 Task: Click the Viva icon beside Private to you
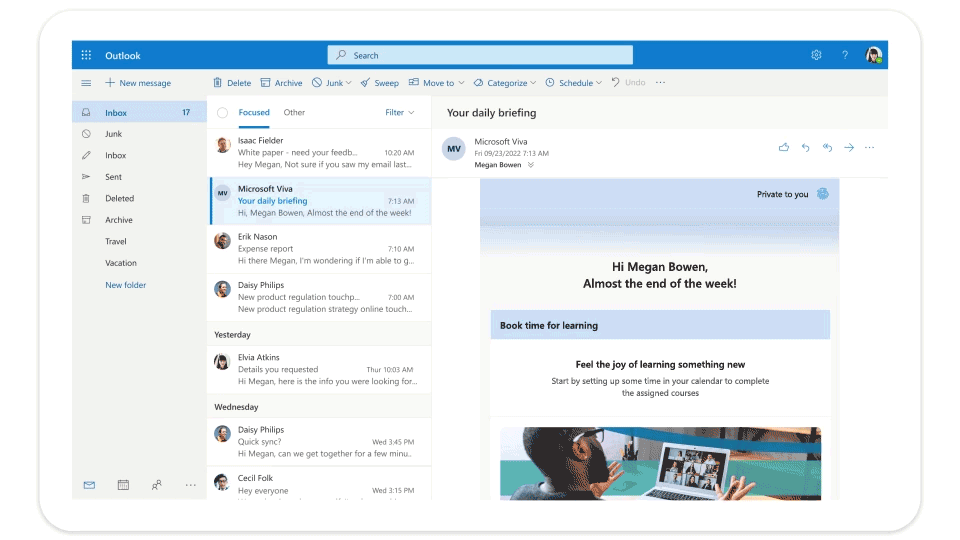(823, 194)
